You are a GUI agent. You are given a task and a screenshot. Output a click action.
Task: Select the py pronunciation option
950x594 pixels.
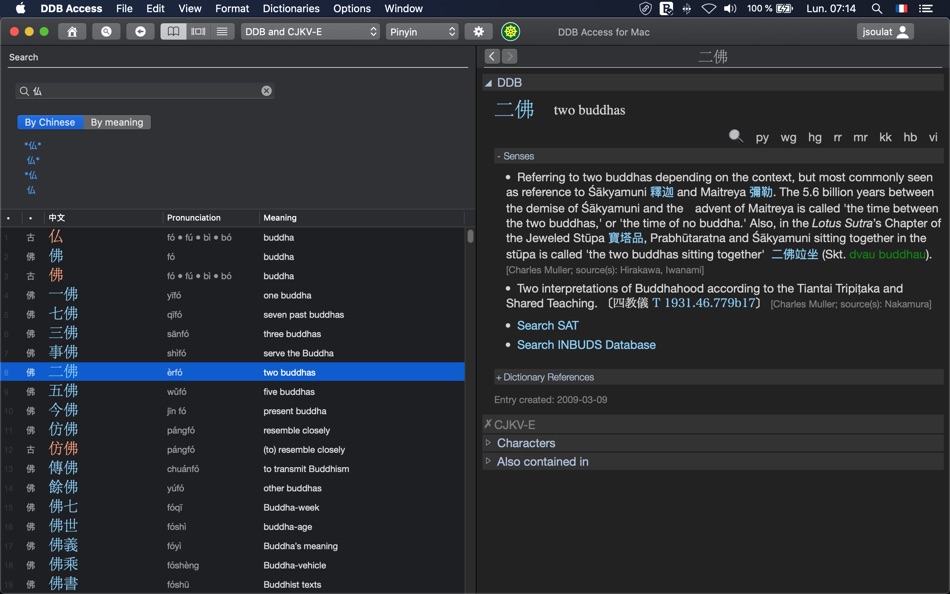tap(762, 138)
